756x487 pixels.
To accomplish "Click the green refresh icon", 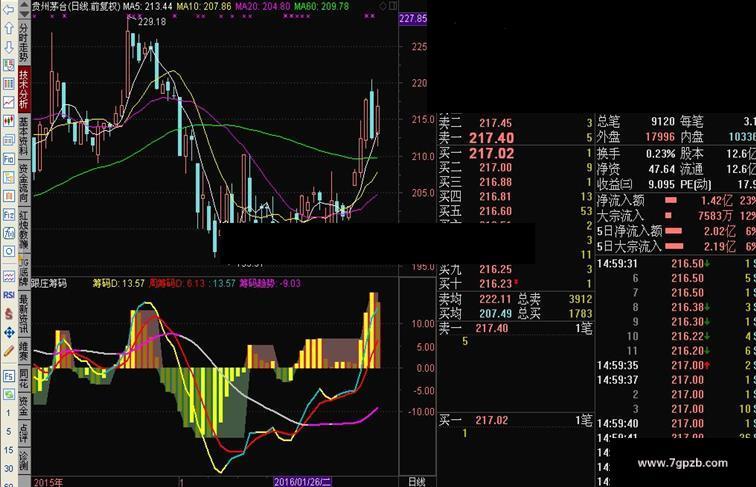I will [9, 394].
